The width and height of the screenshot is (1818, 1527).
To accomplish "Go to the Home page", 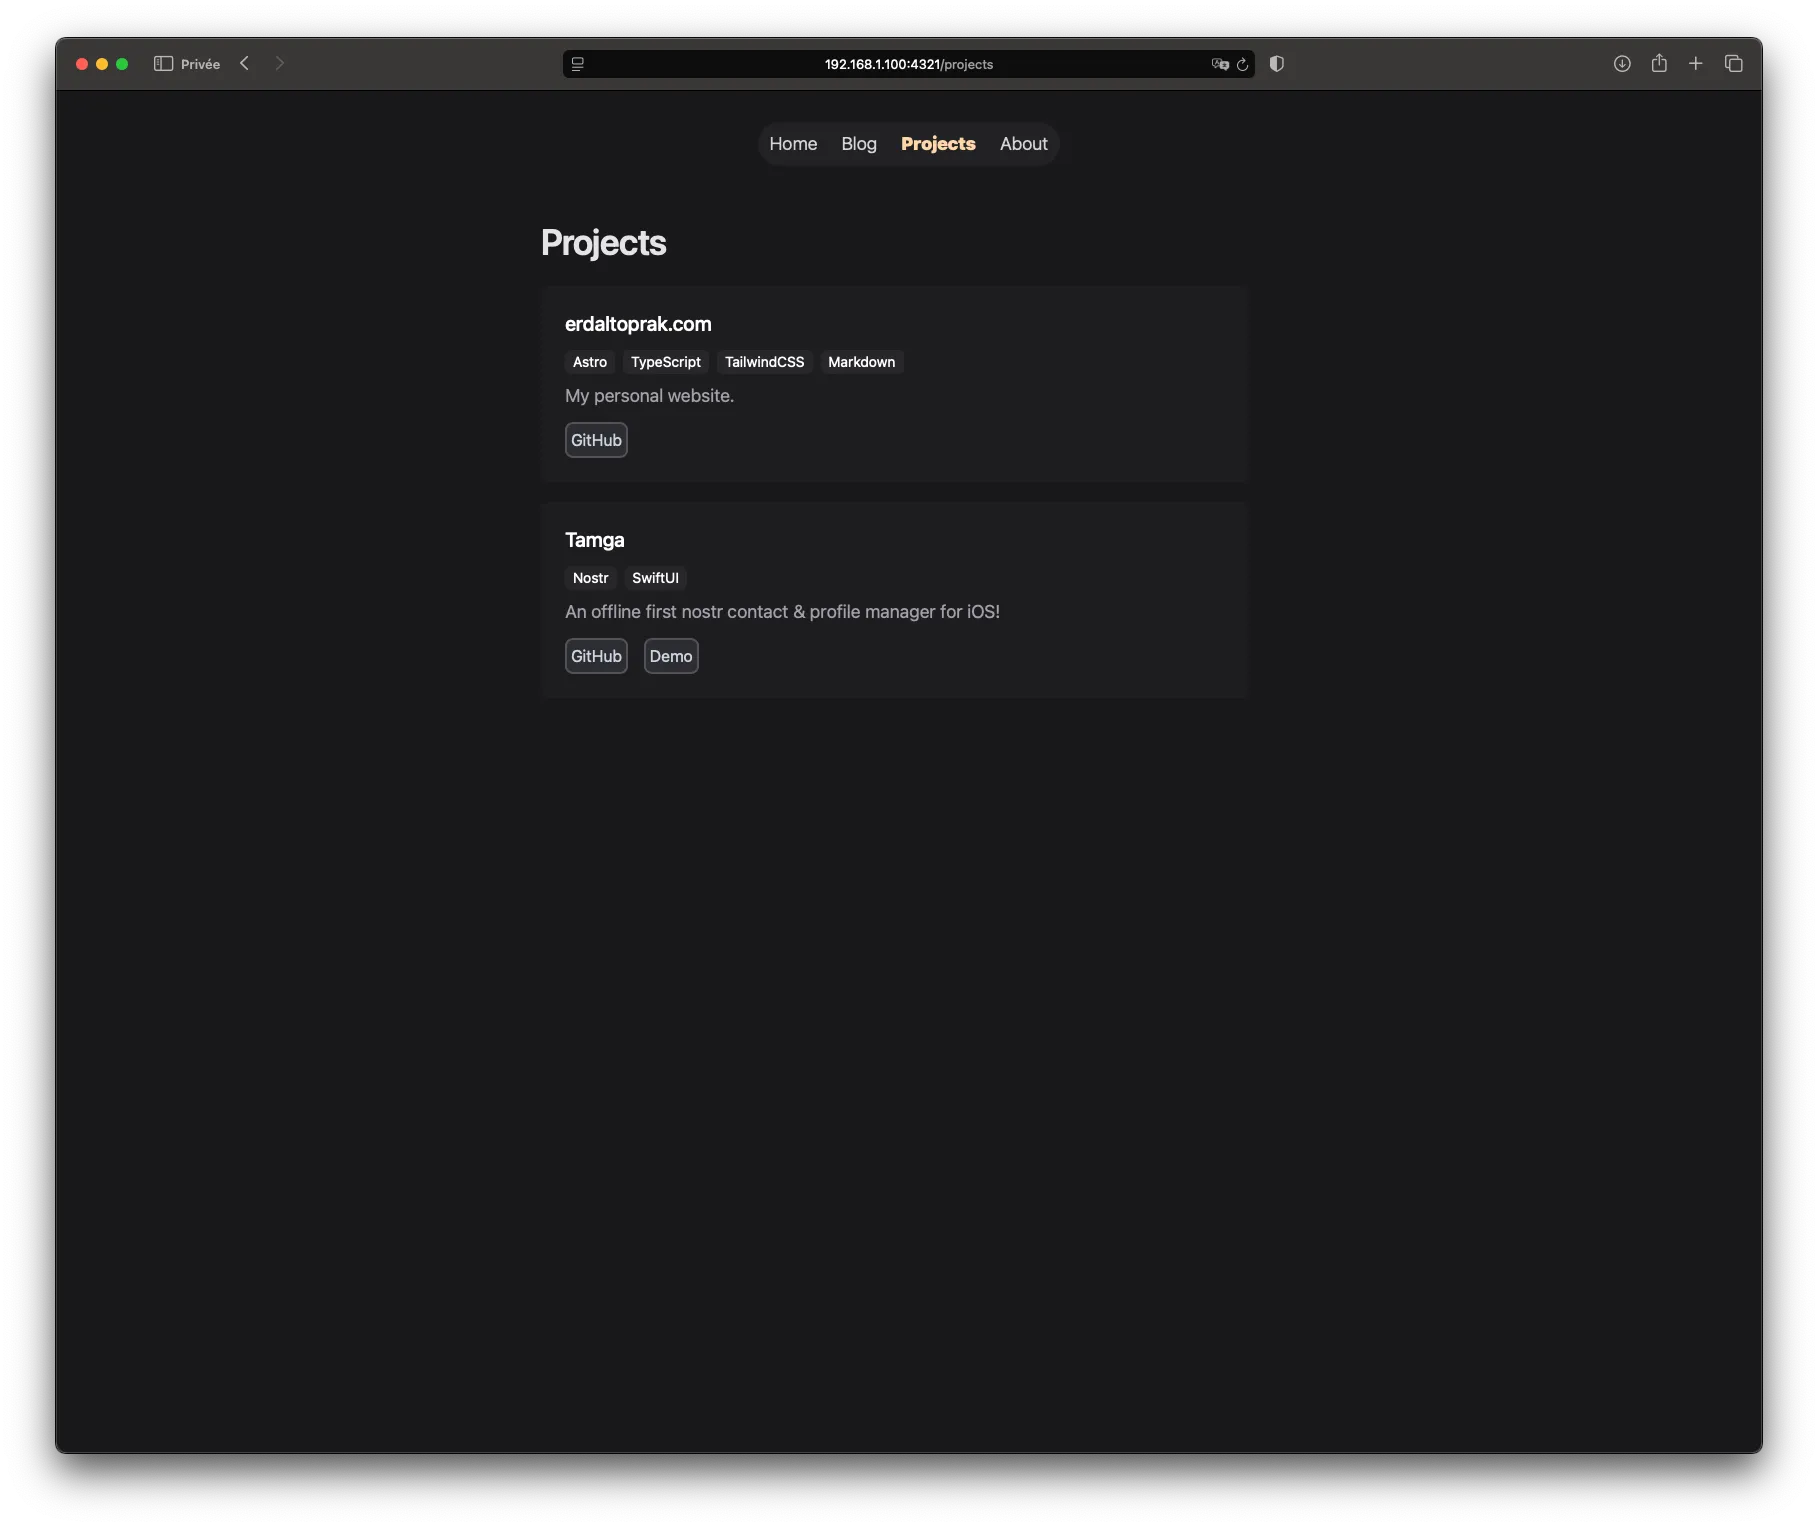I will [792, 143].
